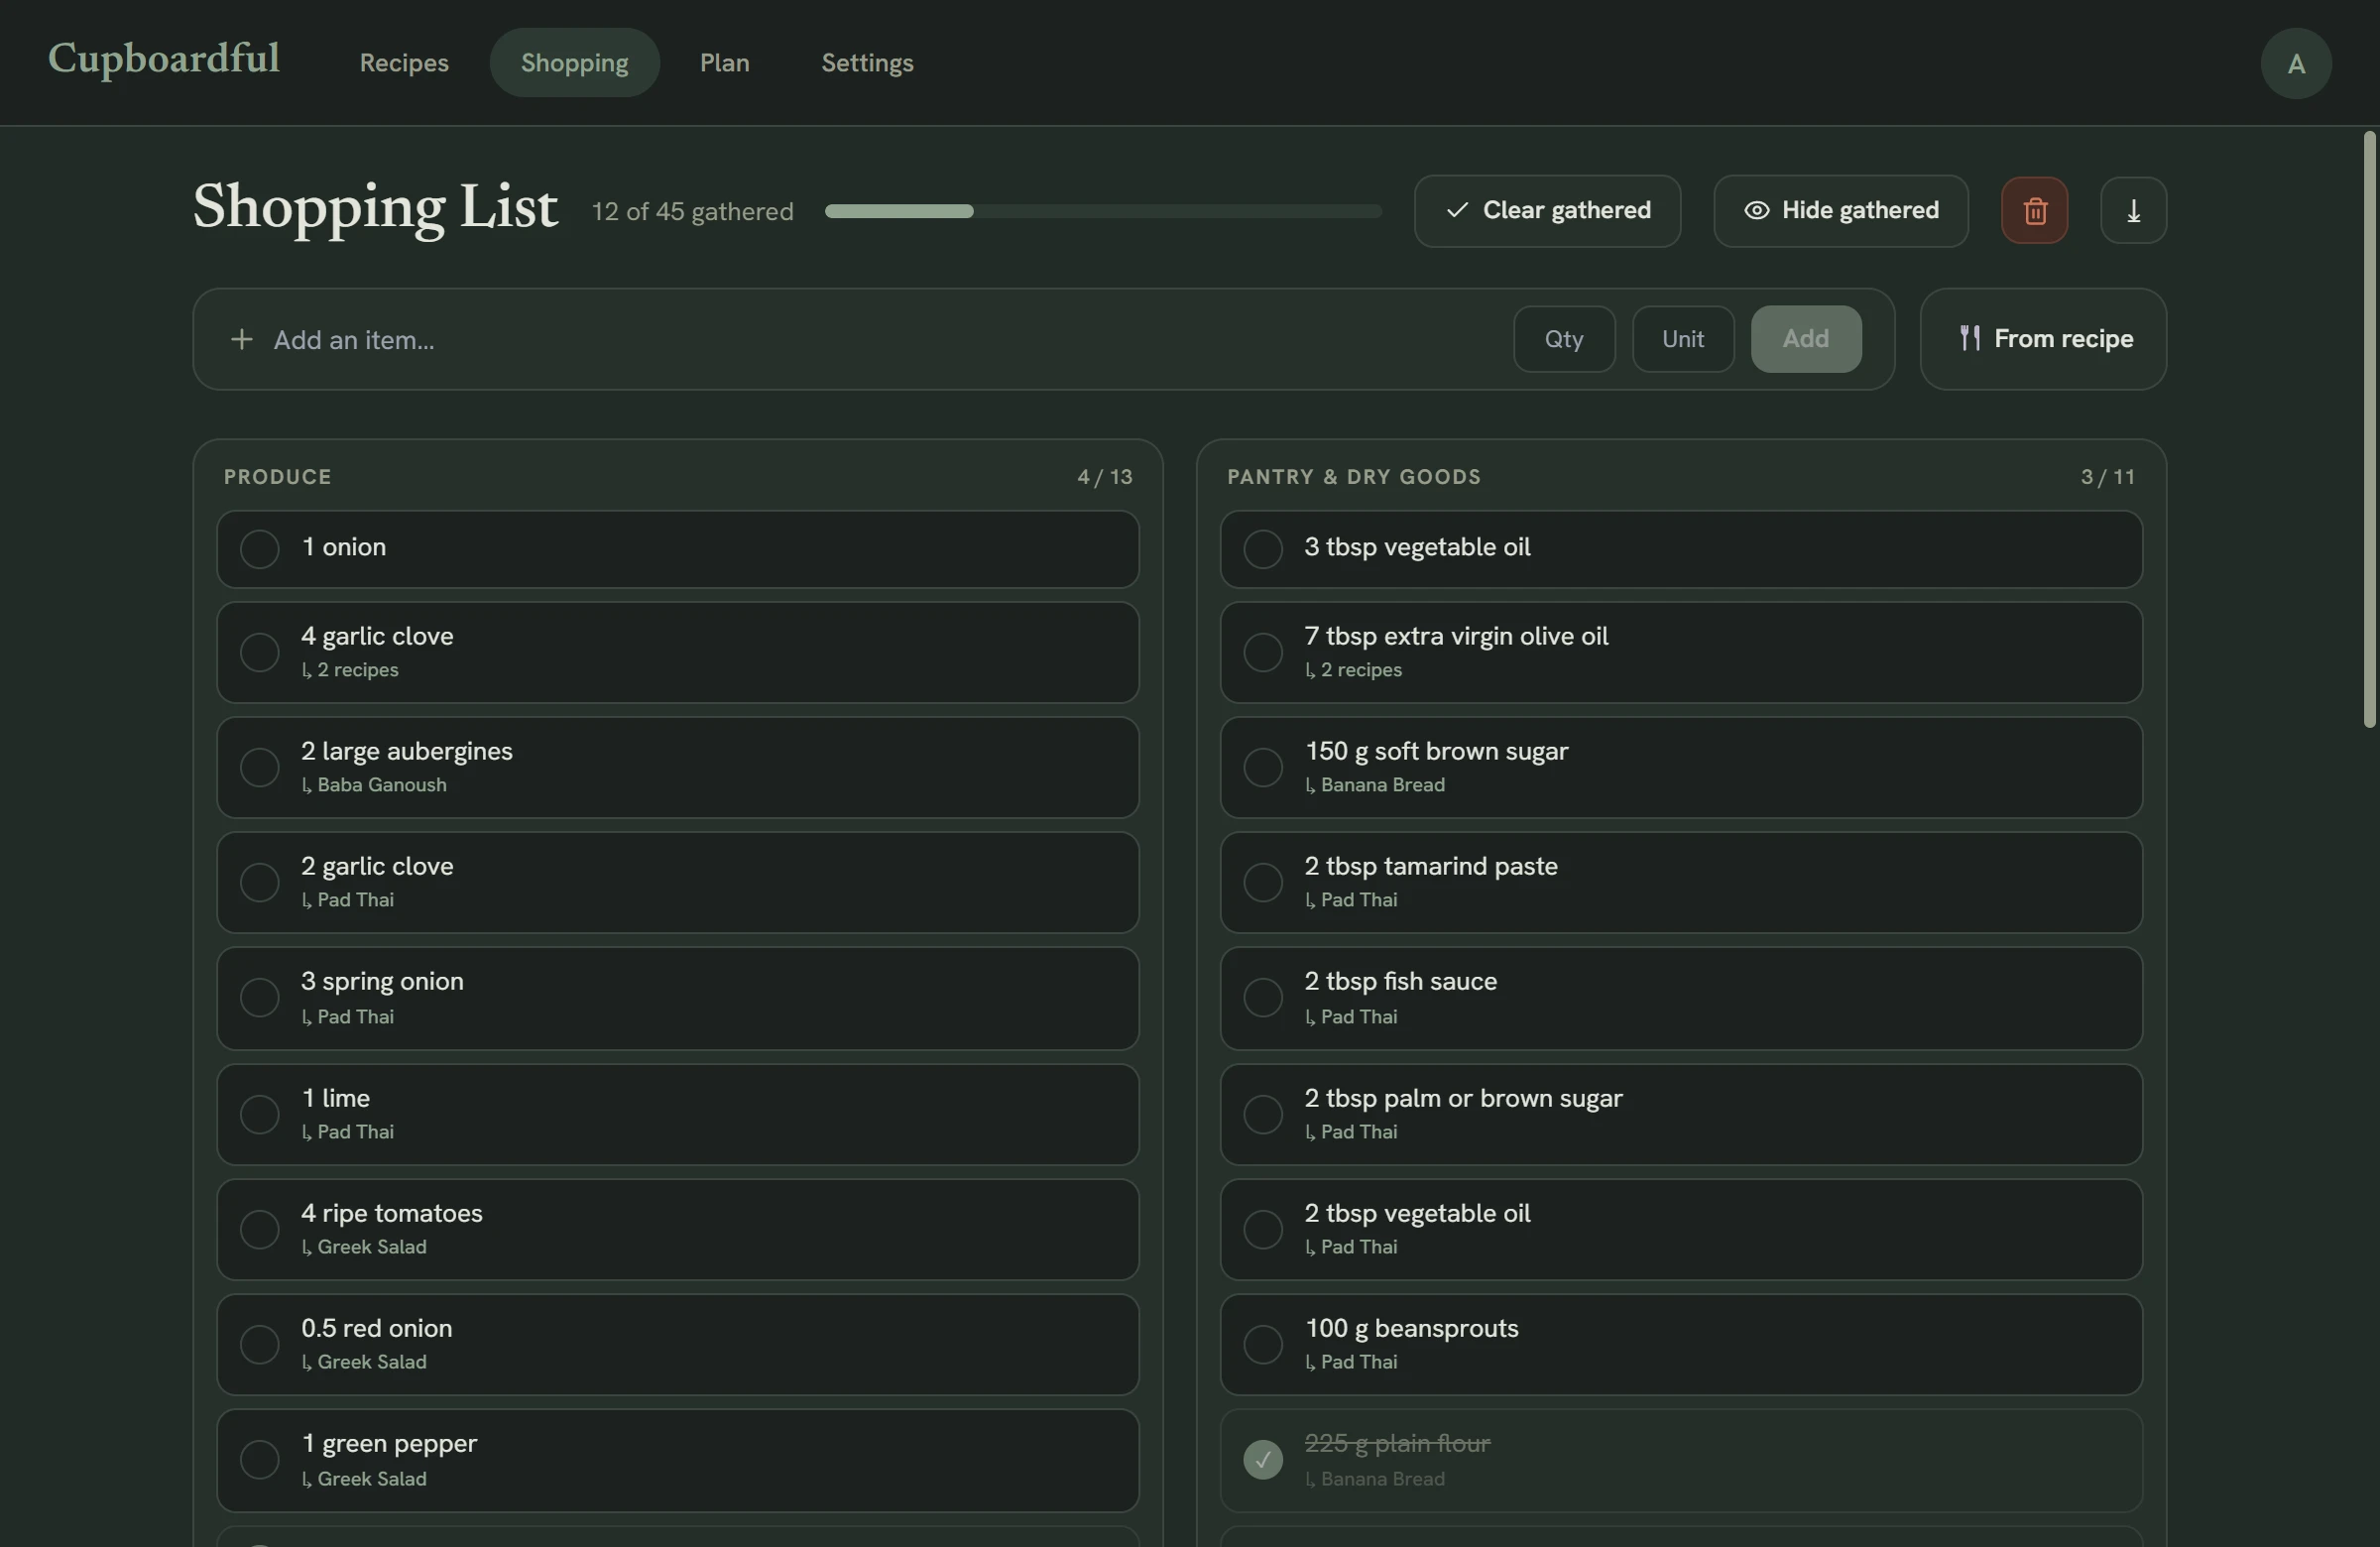Check off 2 tbsp tamarind paste

1263,882
